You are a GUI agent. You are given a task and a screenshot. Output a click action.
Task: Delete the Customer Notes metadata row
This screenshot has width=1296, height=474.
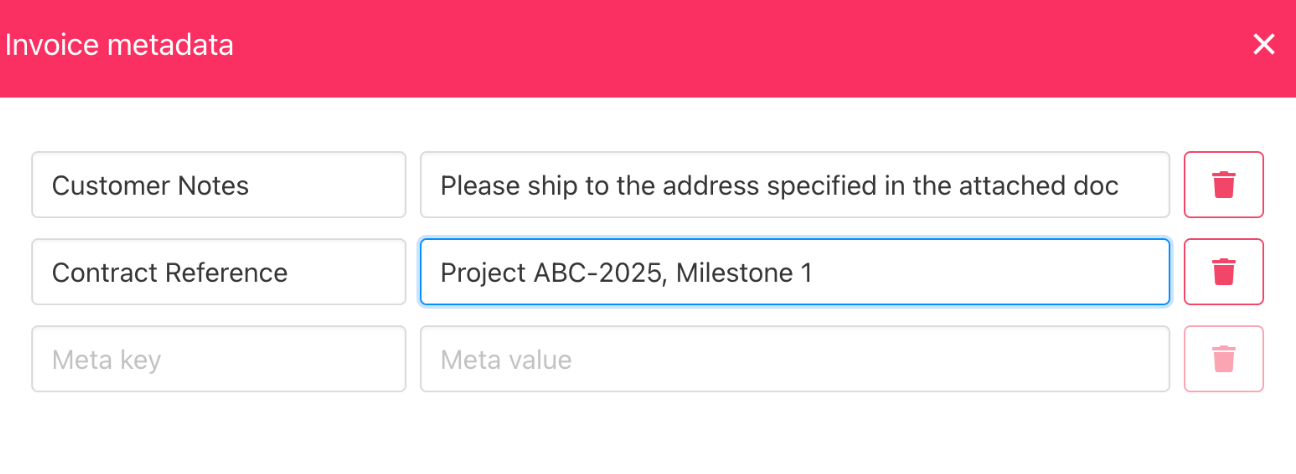[x=1224, y=185]
